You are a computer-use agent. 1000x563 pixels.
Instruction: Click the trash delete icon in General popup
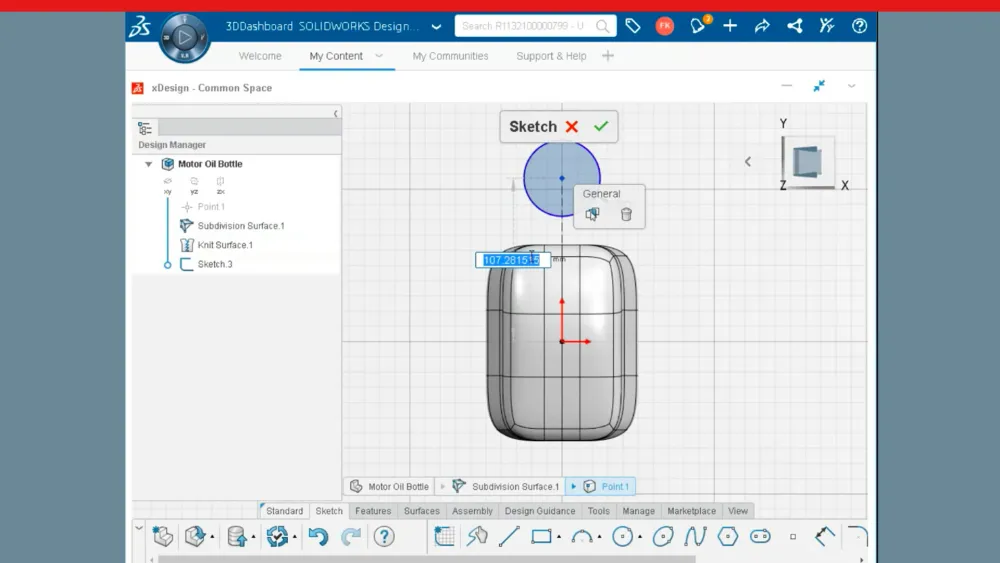pos(626,214)
